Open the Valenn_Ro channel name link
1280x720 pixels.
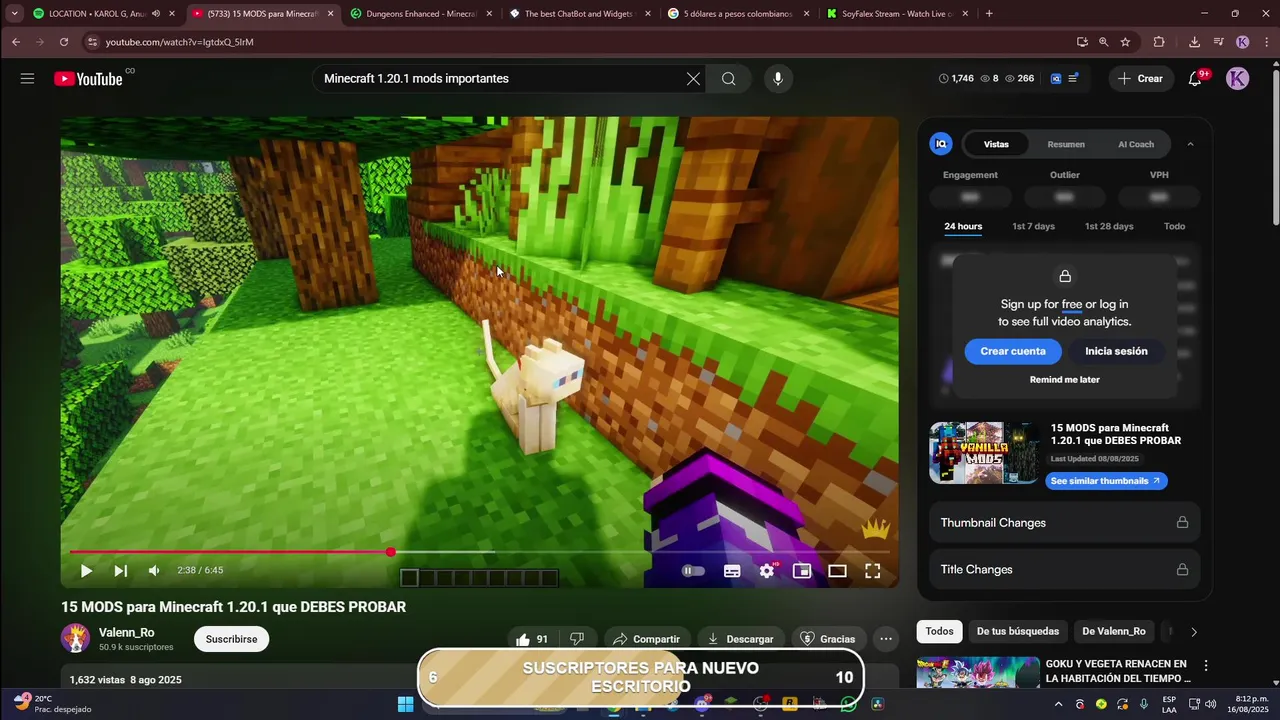[127, 633]
